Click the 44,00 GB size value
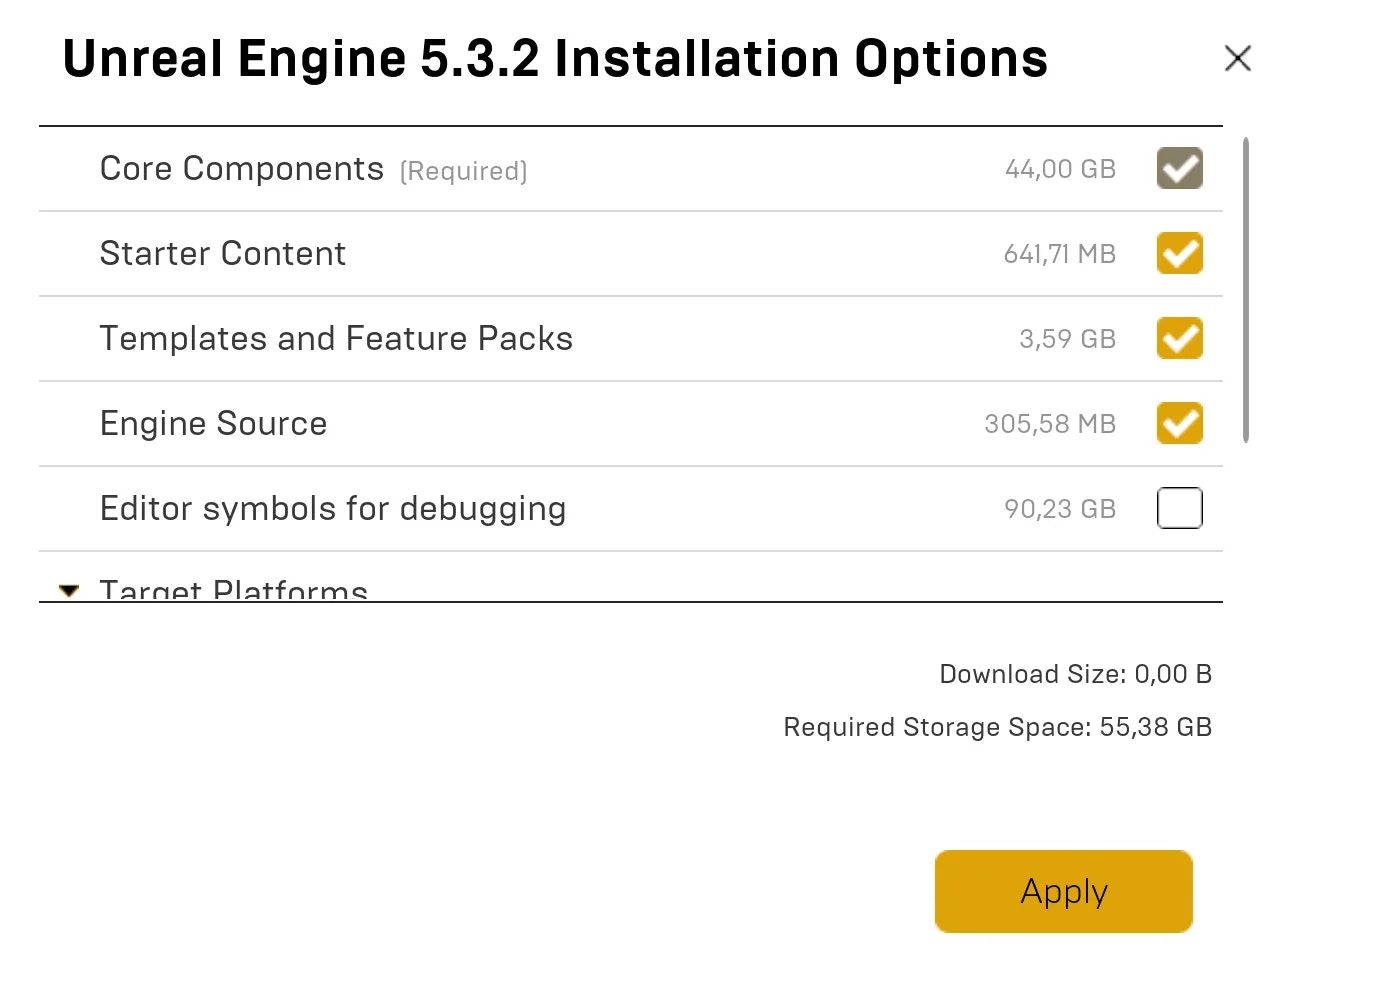 [x=1060, y=169]
